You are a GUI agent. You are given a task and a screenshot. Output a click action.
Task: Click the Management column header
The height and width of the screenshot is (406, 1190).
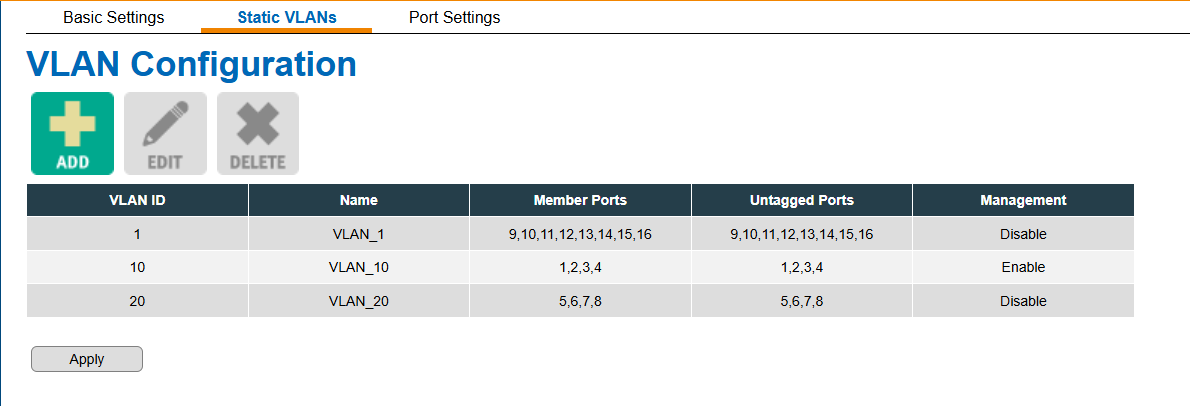1023,200
